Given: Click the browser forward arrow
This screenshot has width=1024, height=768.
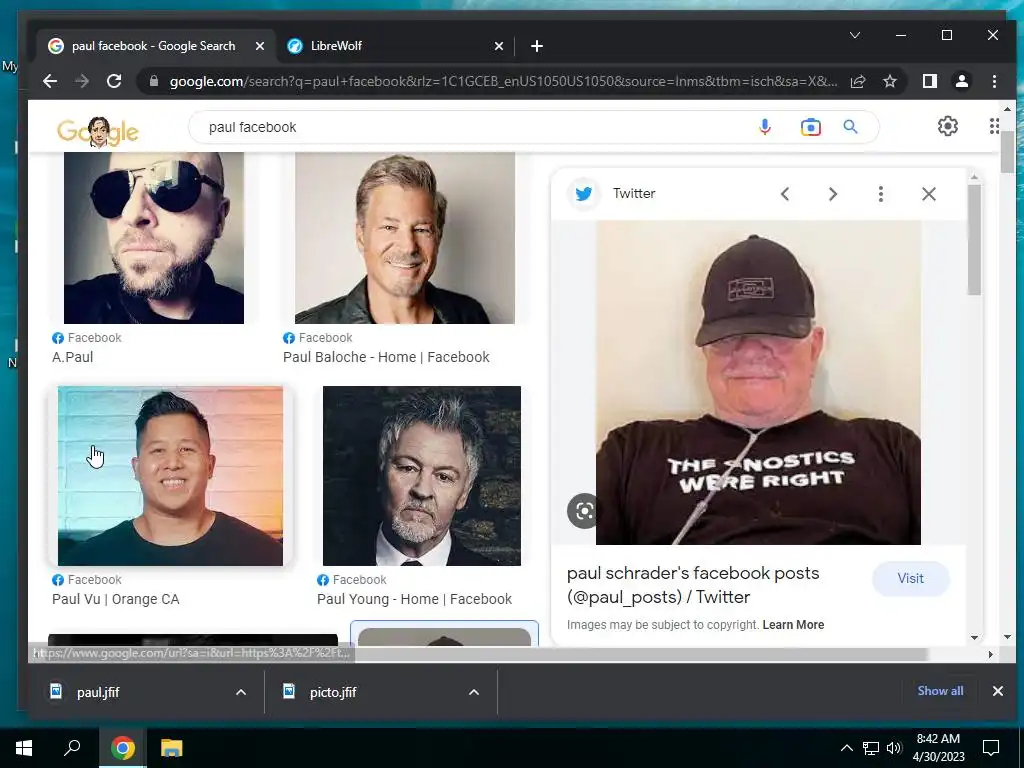Looking at the screenshot, I should click(x=82, y=81).
